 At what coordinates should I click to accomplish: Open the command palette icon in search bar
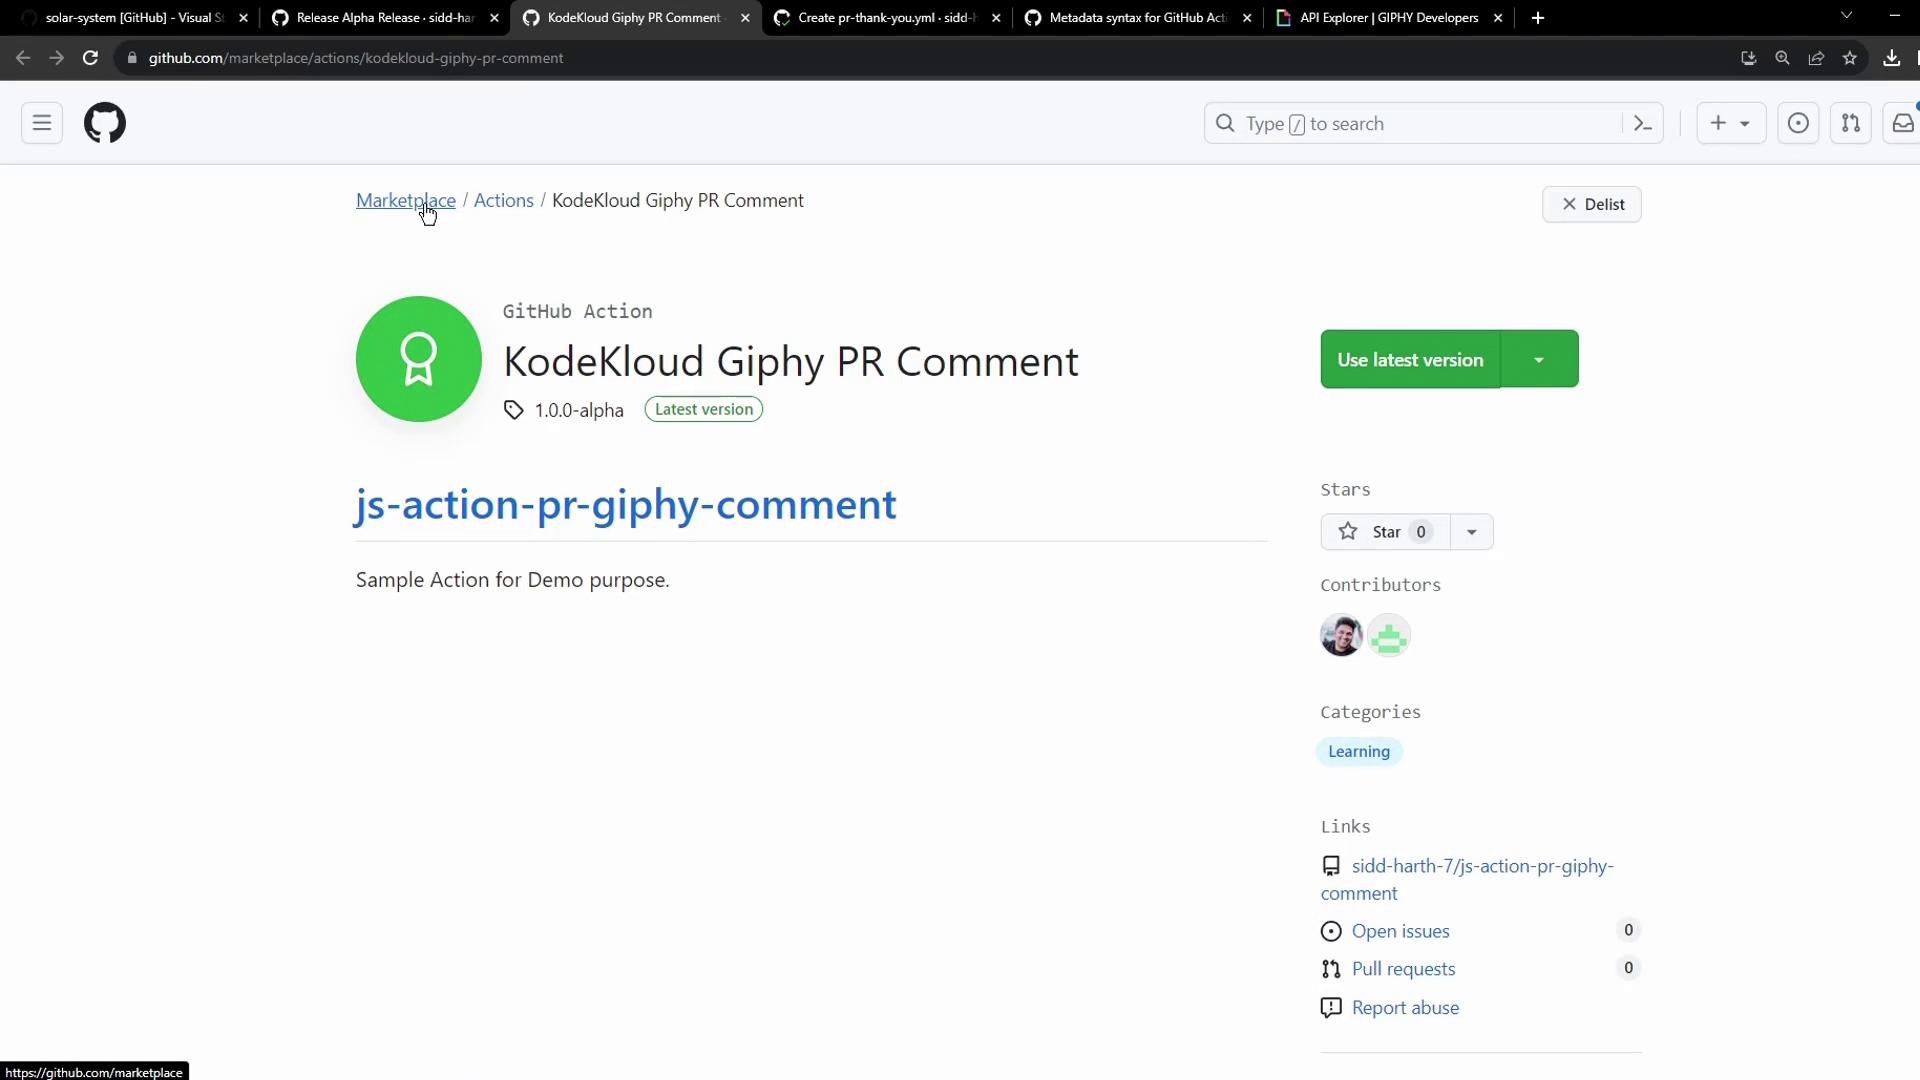[x=1642, y=123]
